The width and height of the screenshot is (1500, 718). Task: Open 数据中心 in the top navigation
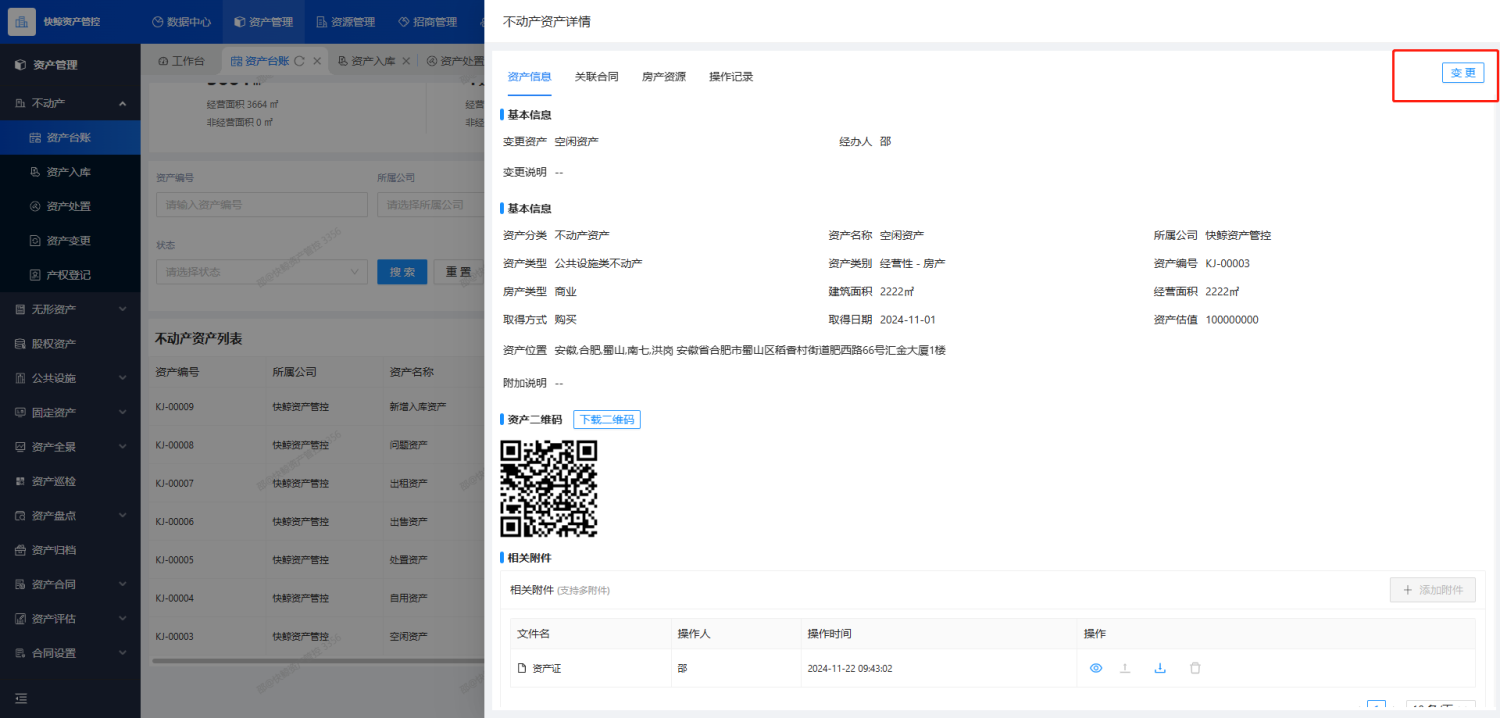[181, 21]
